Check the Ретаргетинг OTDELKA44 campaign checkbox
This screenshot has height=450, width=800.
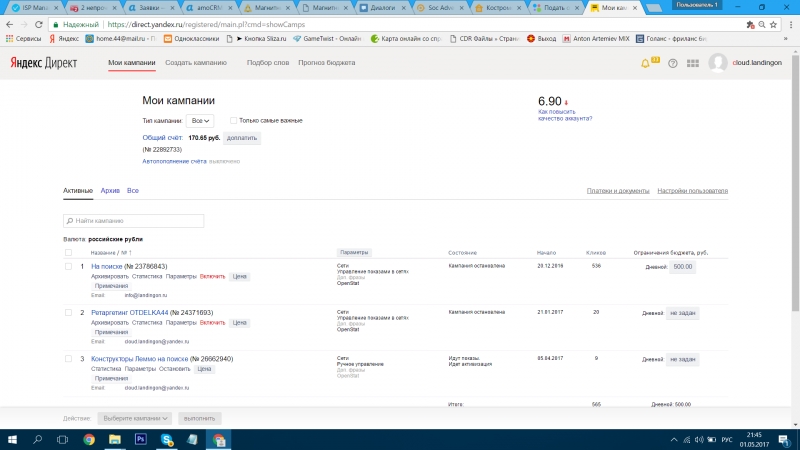pos(68,312)
